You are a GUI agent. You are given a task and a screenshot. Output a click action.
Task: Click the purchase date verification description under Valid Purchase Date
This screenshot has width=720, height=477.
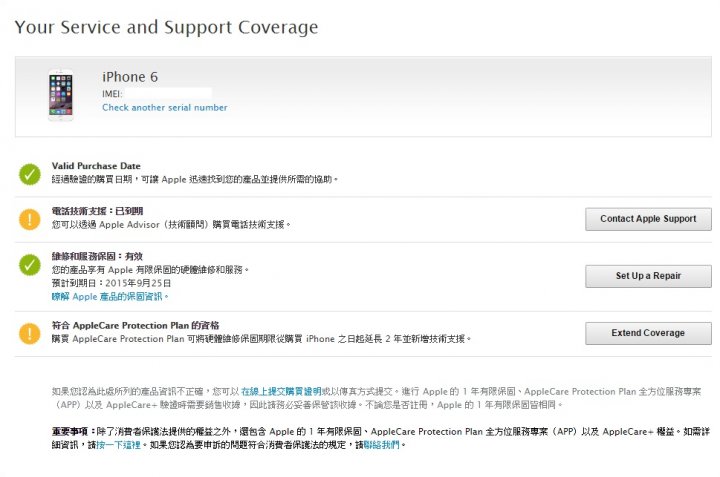[194, 179]
